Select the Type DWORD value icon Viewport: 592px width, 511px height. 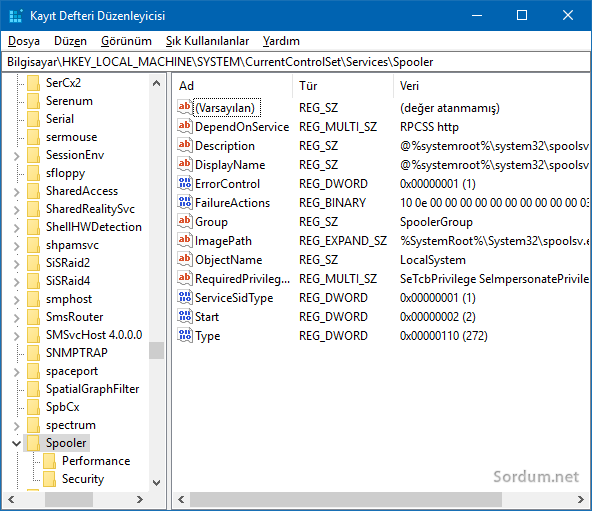pos(185,335)
